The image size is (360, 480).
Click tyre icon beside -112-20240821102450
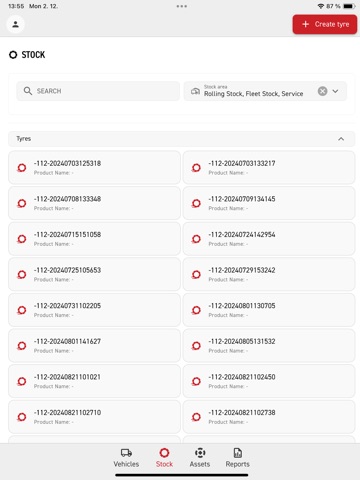coord(196,382)
